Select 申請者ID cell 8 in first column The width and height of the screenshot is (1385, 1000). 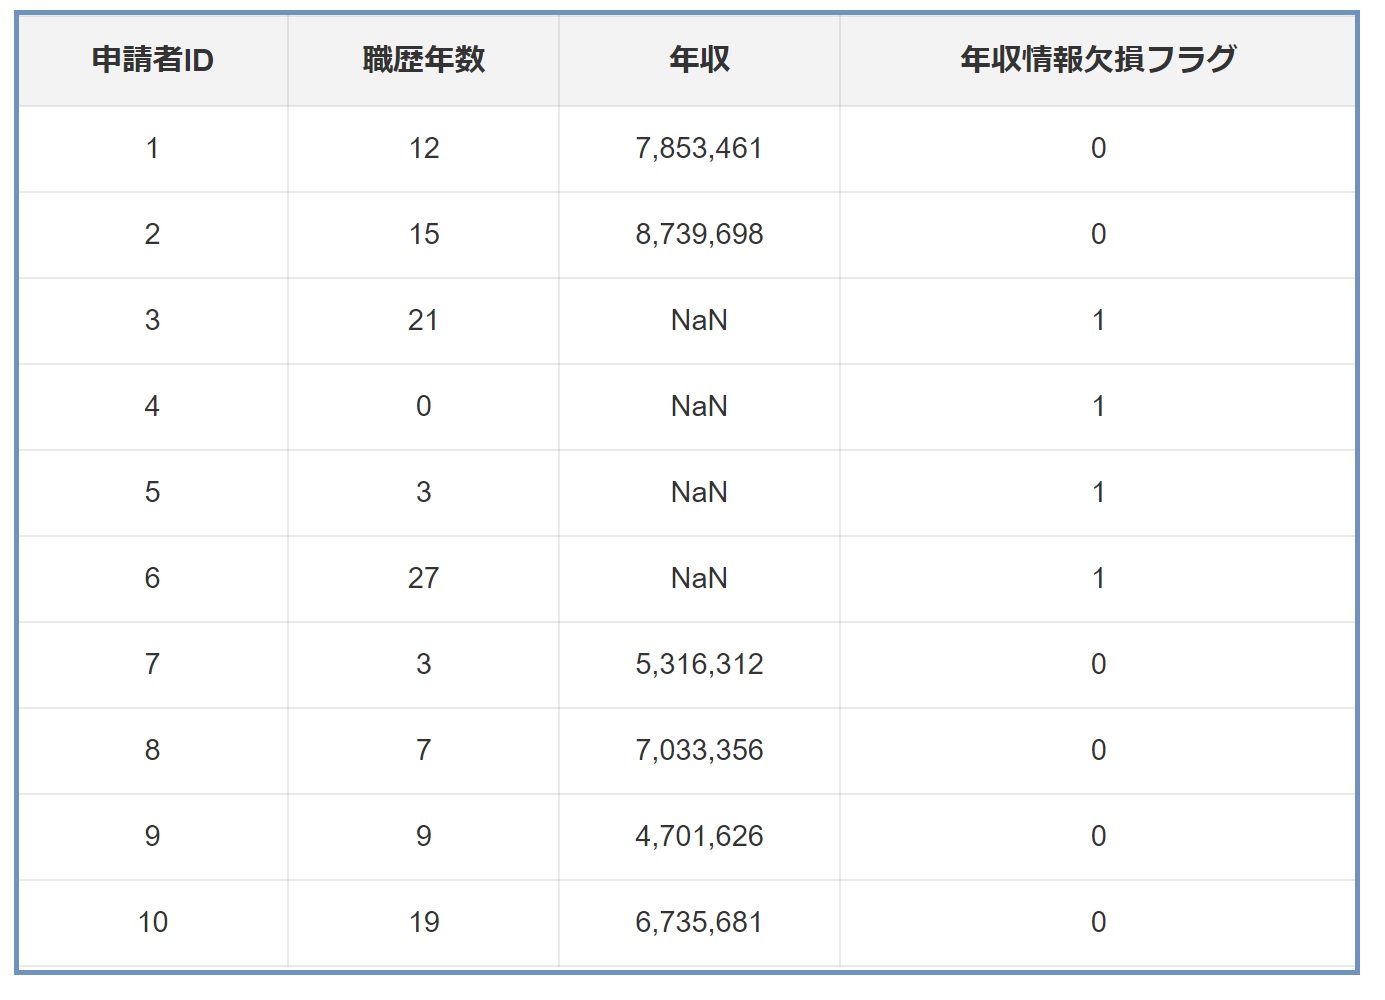point(152,751)
